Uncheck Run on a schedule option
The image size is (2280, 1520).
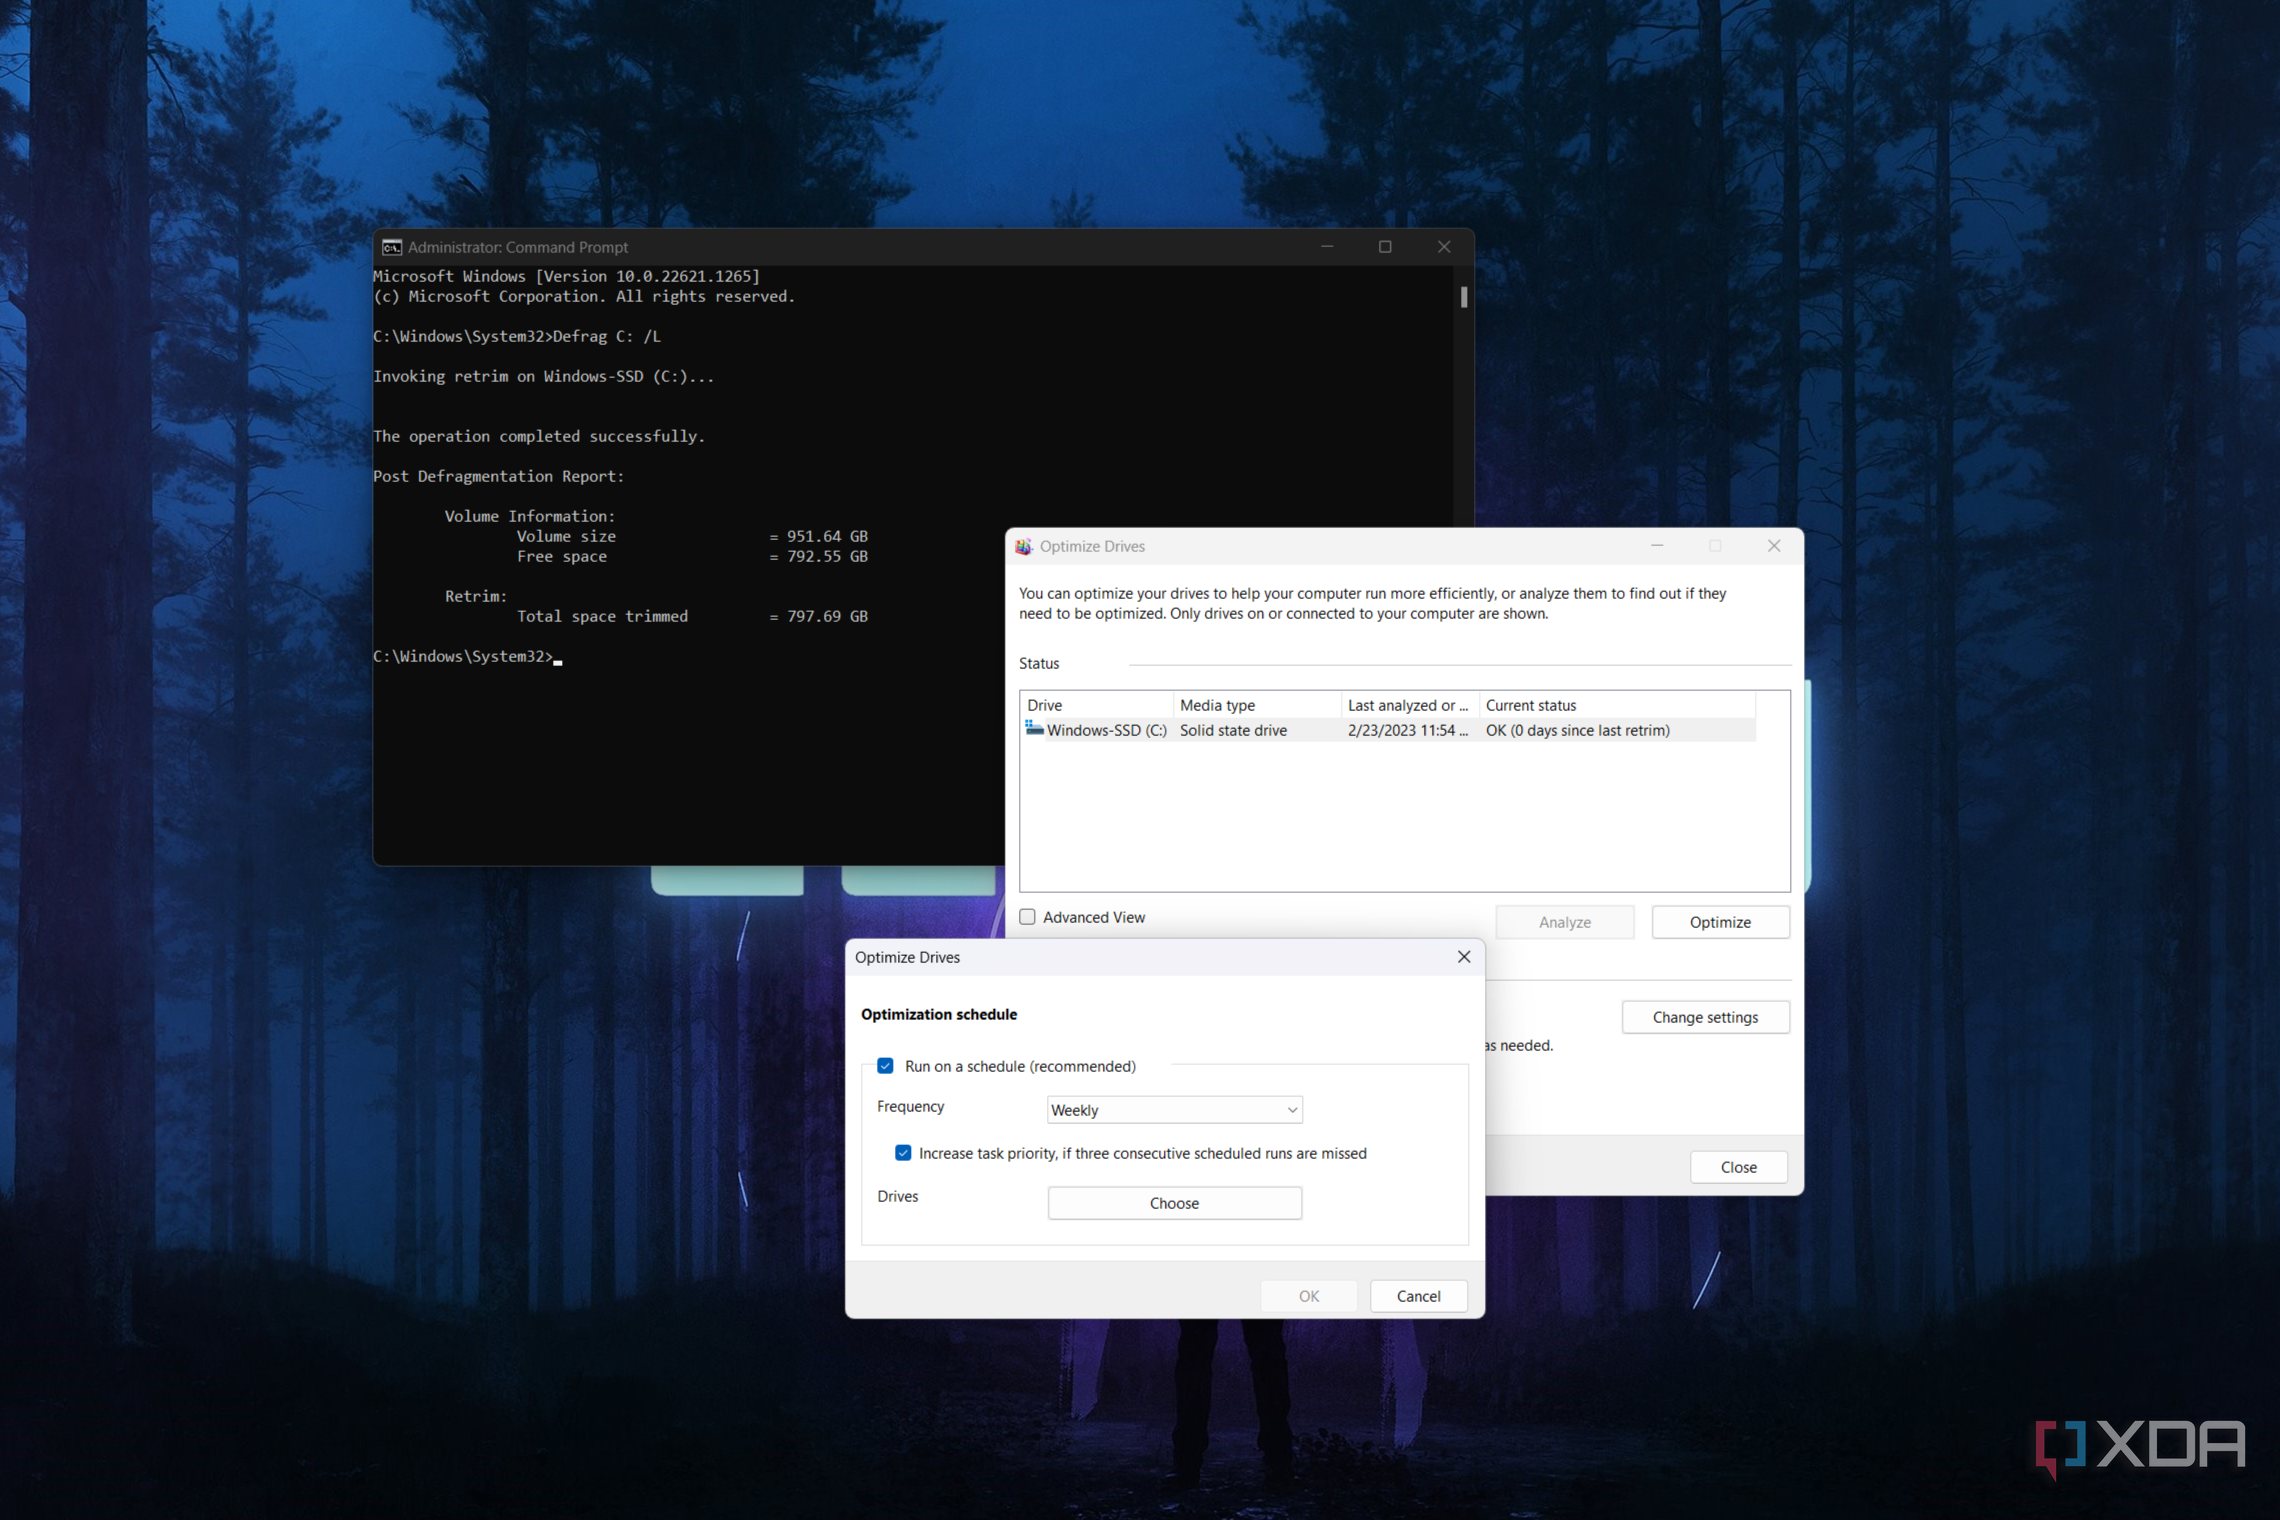click(885, 1066)
